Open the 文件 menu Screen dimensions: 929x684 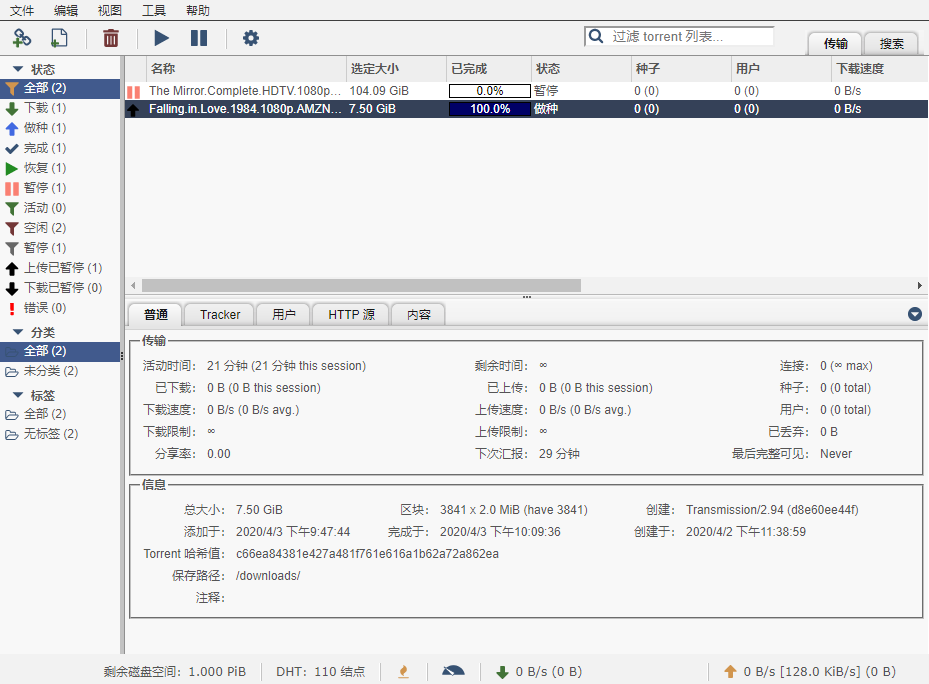click(x=23, y=10)
